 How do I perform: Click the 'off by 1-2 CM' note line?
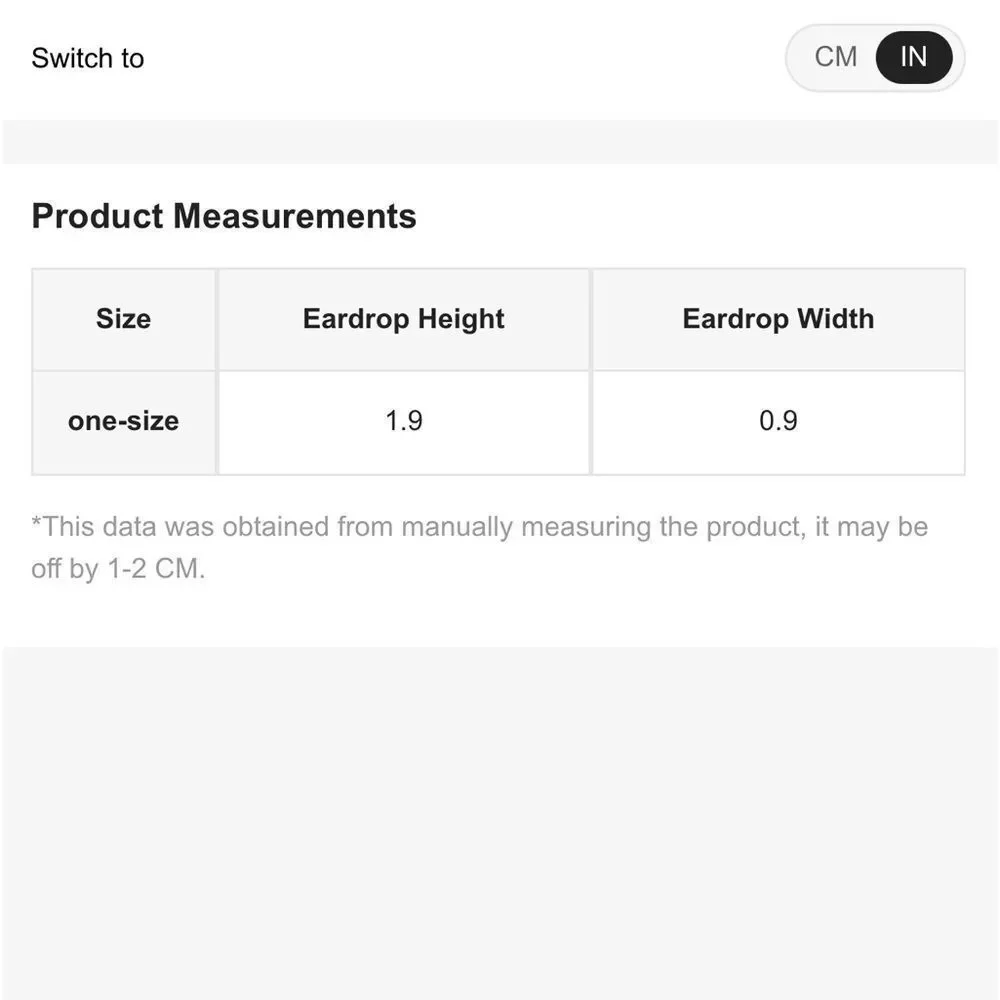[x=119, y=568]
